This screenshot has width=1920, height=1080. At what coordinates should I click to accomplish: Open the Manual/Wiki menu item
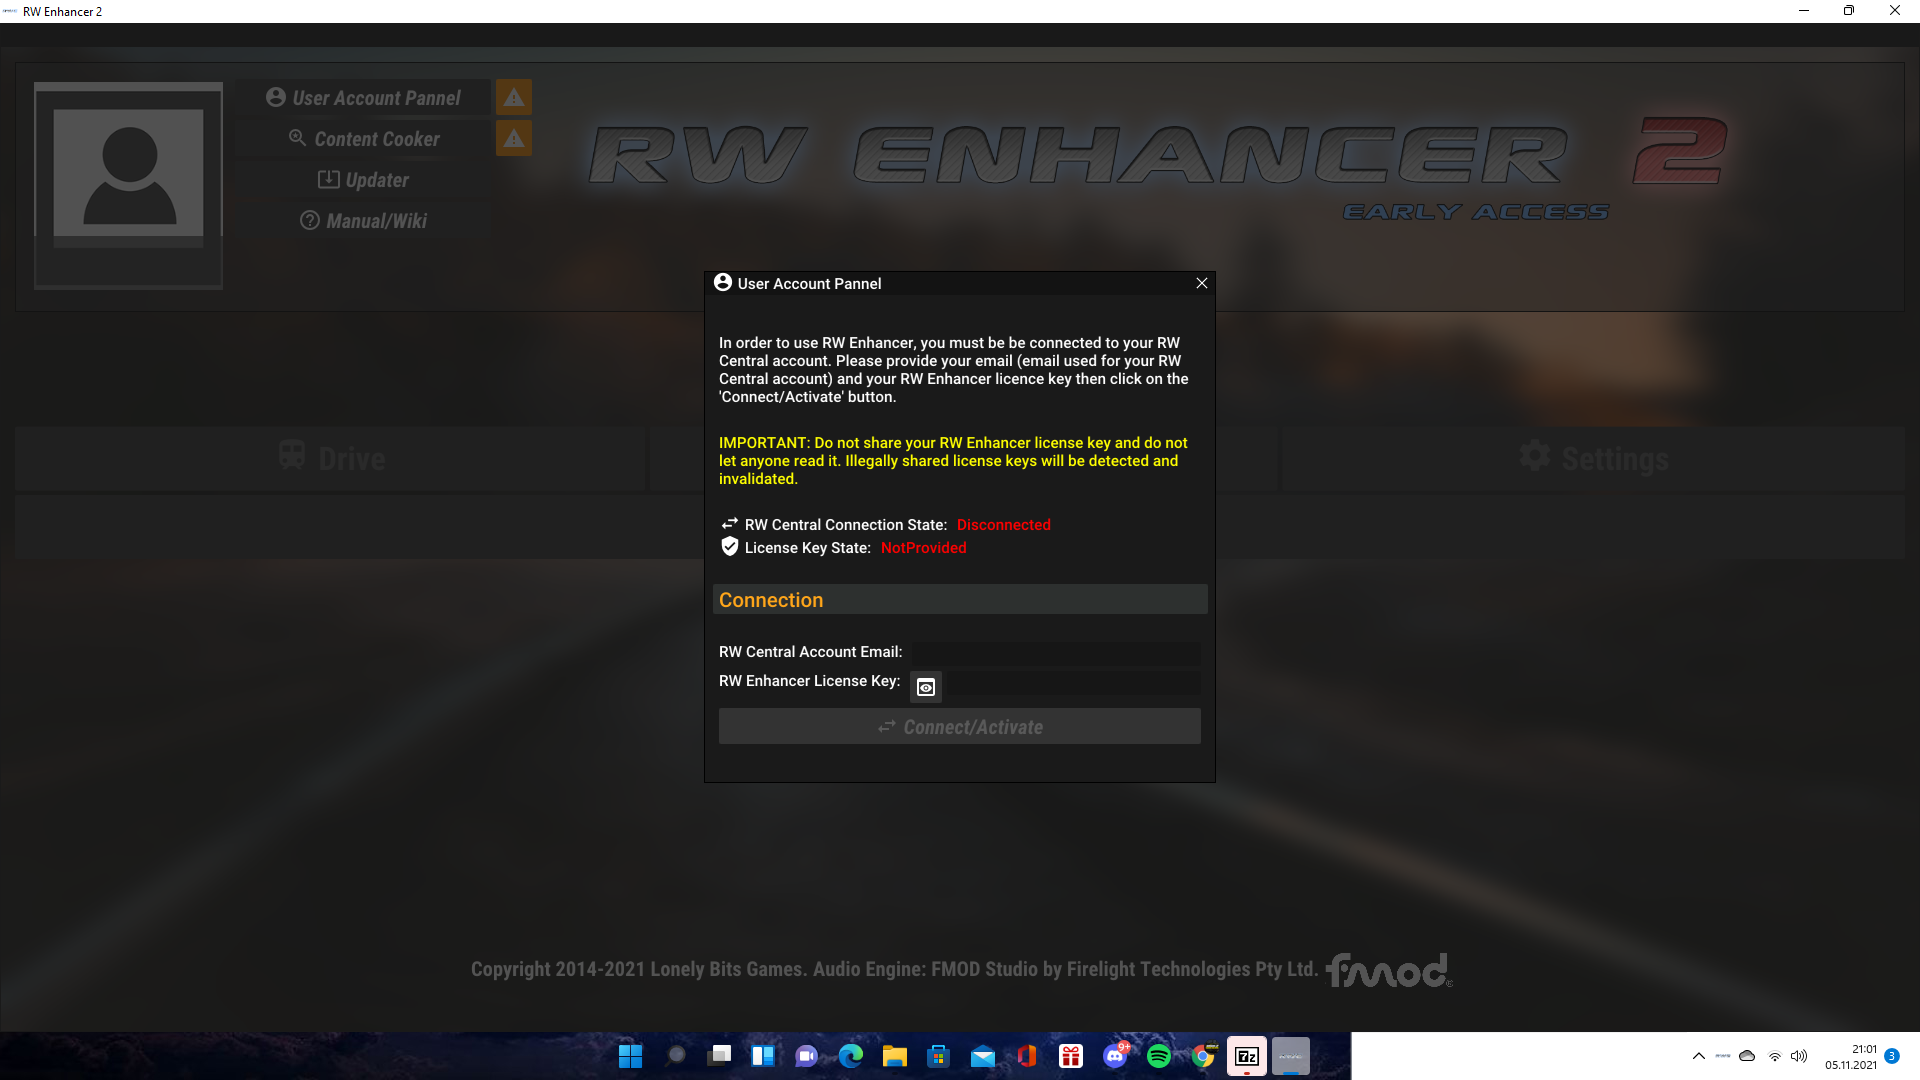point(364,221)
